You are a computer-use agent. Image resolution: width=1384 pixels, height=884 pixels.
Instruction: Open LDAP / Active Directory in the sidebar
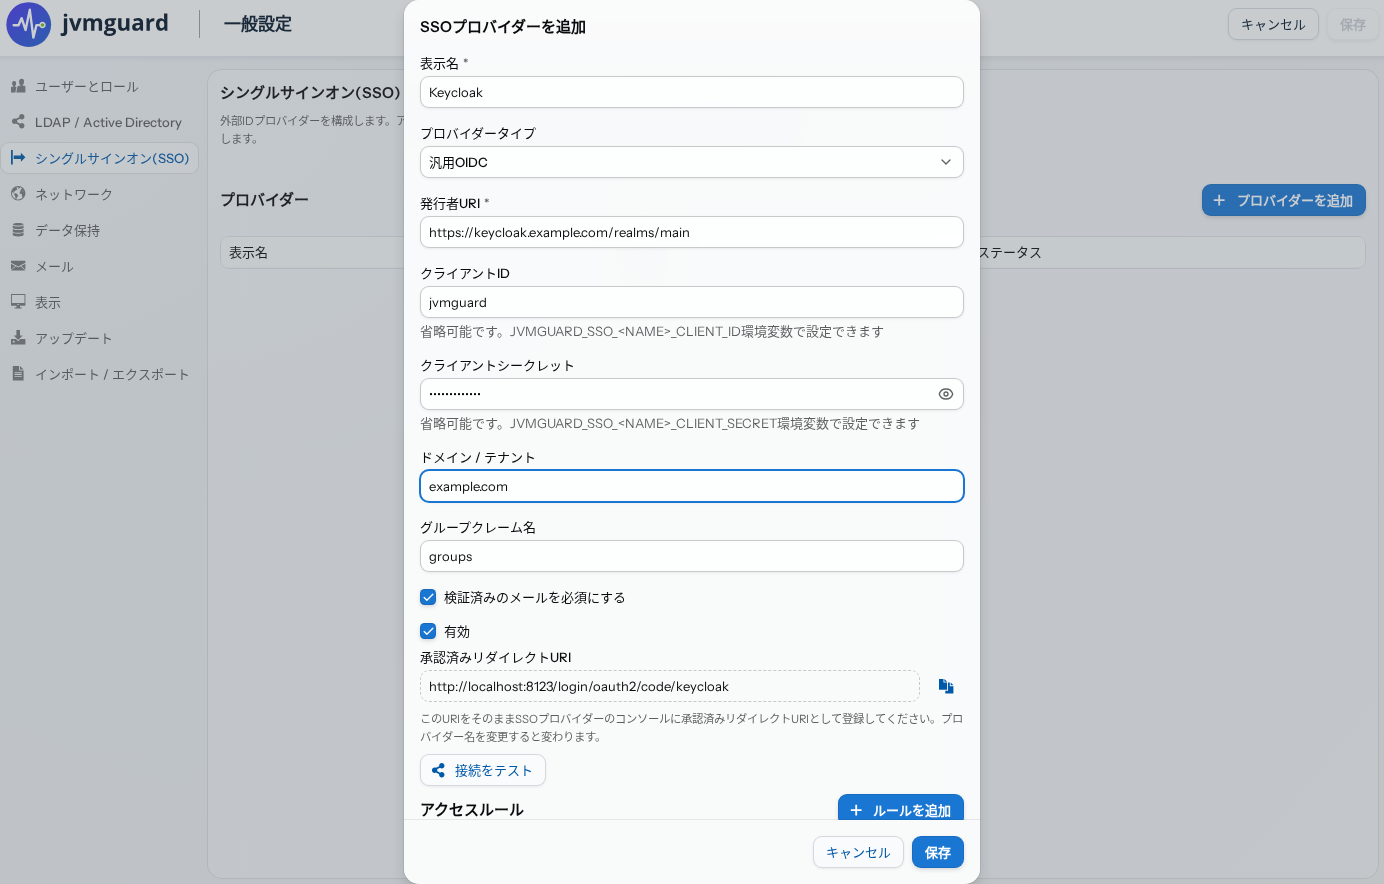[100, 122]
